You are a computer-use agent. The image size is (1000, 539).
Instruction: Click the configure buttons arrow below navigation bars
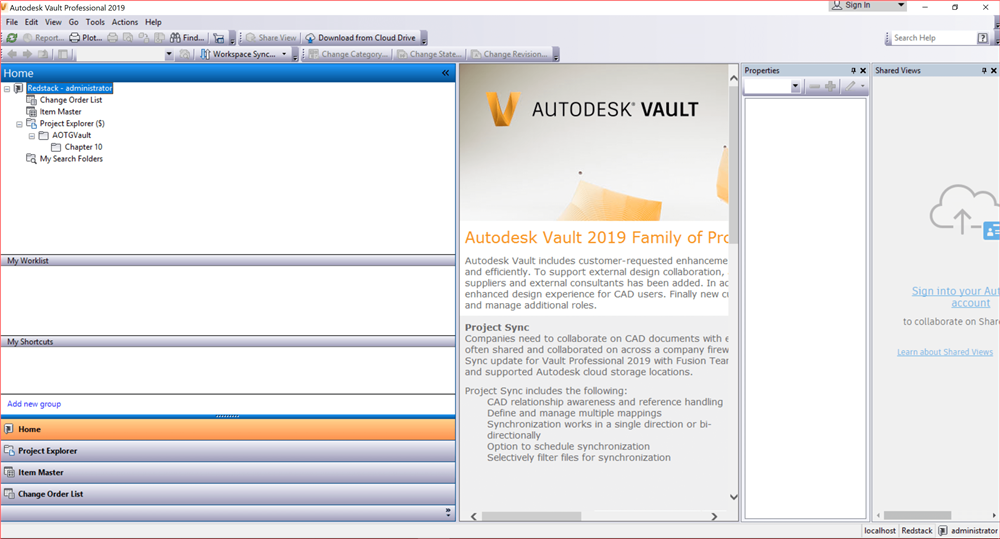tap(448, 512)
